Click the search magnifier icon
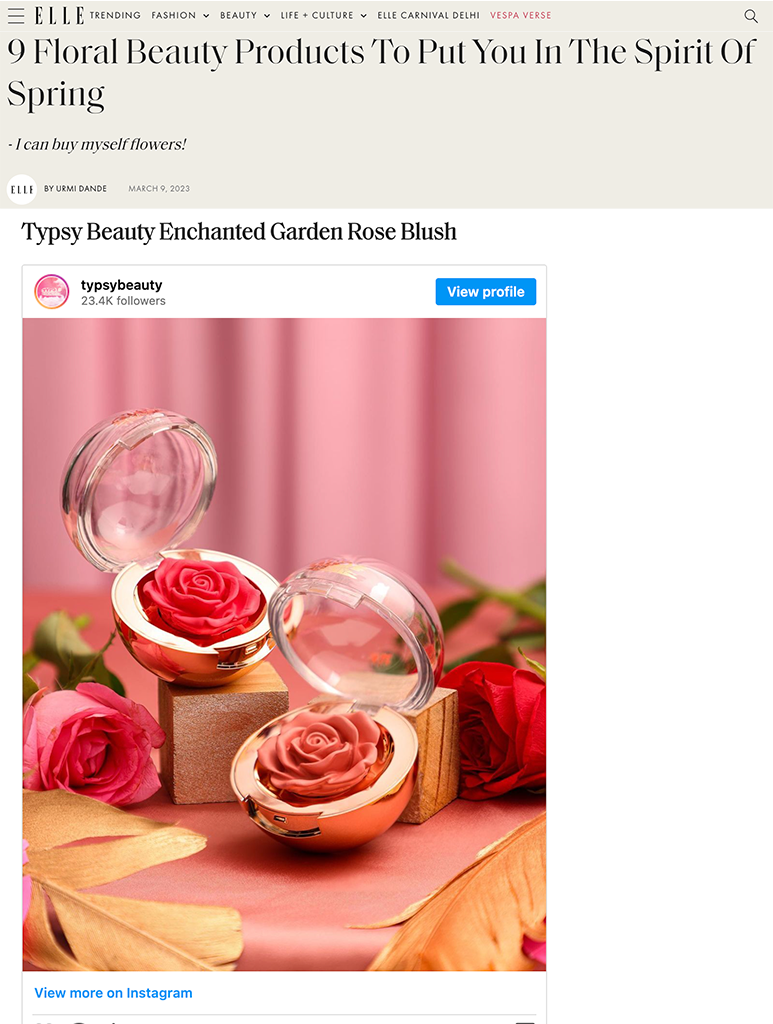Viewport: 773px width, 1024px height. click(x=751, y=16)
